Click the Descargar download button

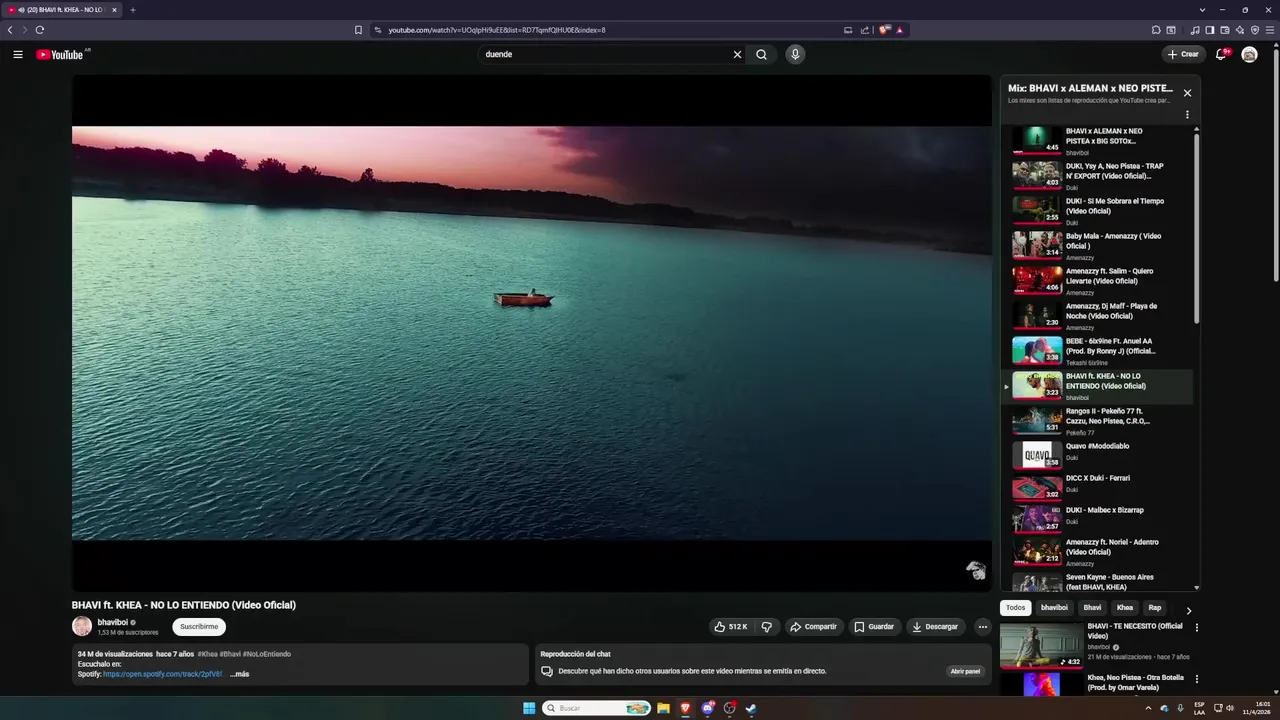point(935,627)
